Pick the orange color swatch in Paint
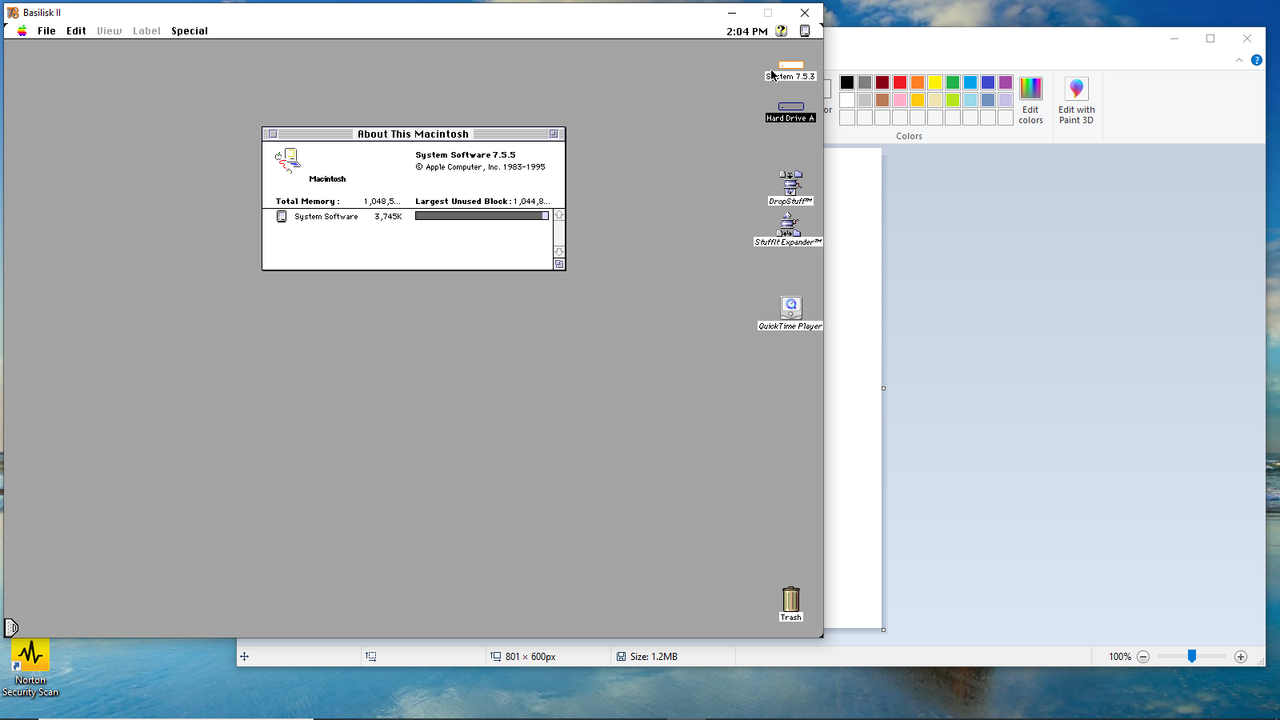 (917, 82)
